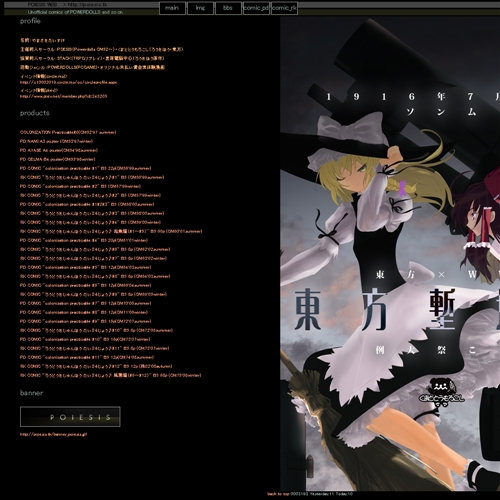Viewport: 500px width, 500px height.
Task: Select PD COMIC colonization practicable #7 entry
Action: 86,303
